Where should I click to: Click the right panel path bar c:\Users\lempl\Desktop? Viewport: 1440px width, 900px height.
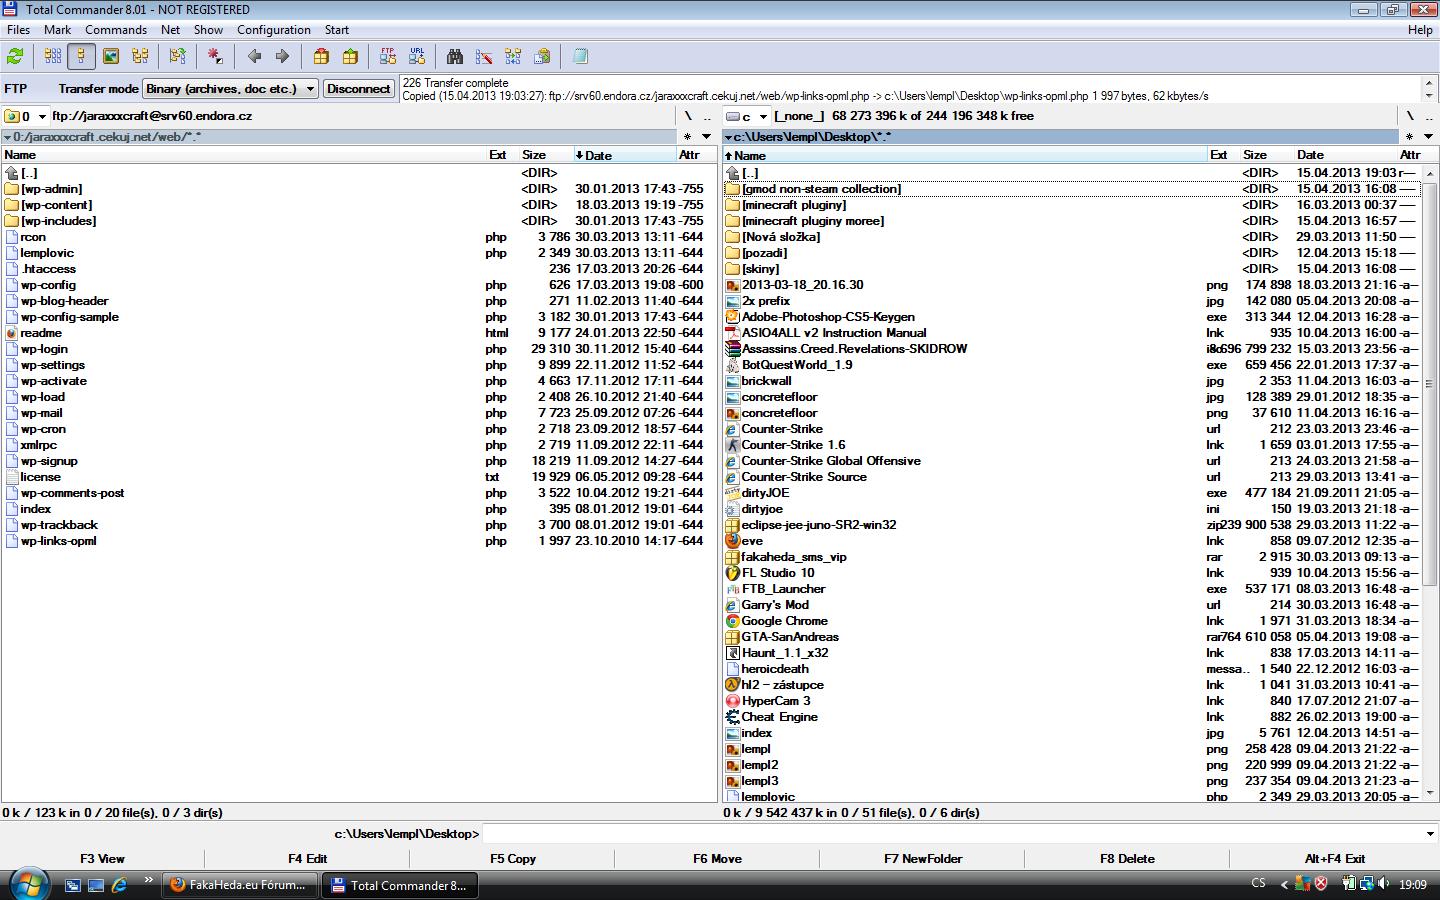click(x=1060, y=137)
